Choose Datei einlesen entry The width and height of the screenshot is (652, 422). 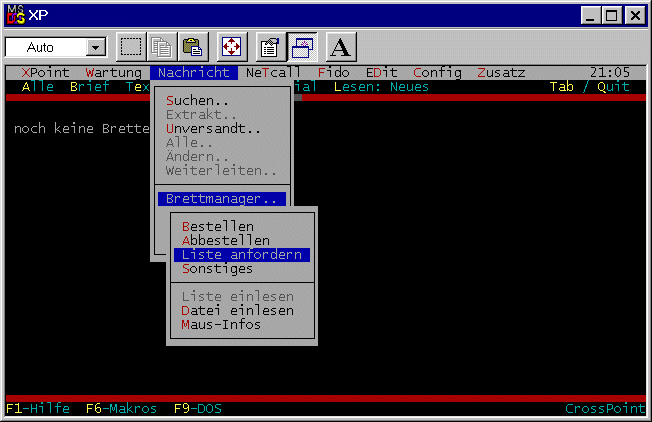238,311
